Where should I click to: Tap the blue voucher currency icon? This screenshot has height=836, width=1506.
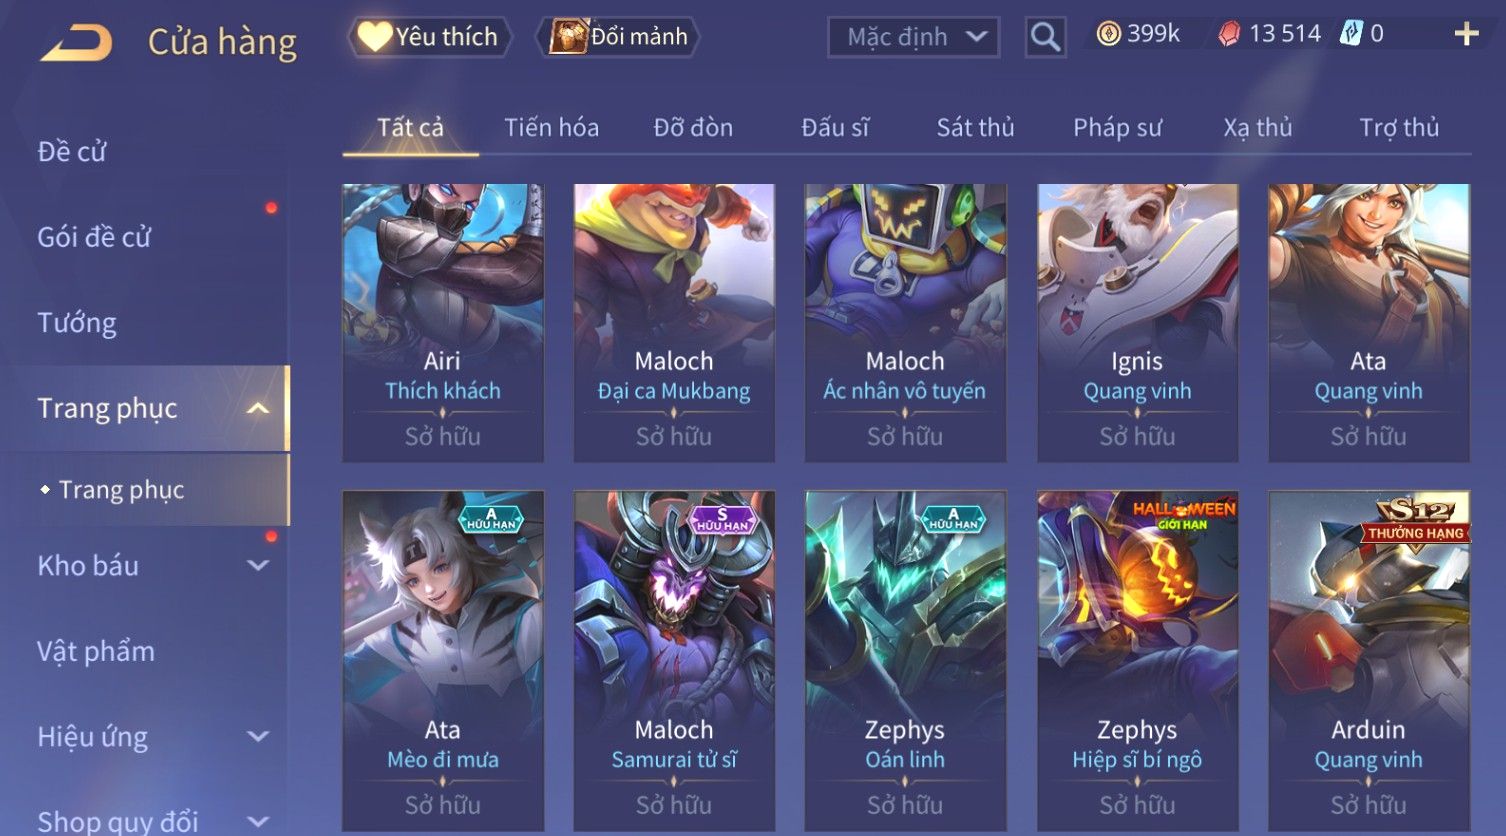tap(1351, 34)
